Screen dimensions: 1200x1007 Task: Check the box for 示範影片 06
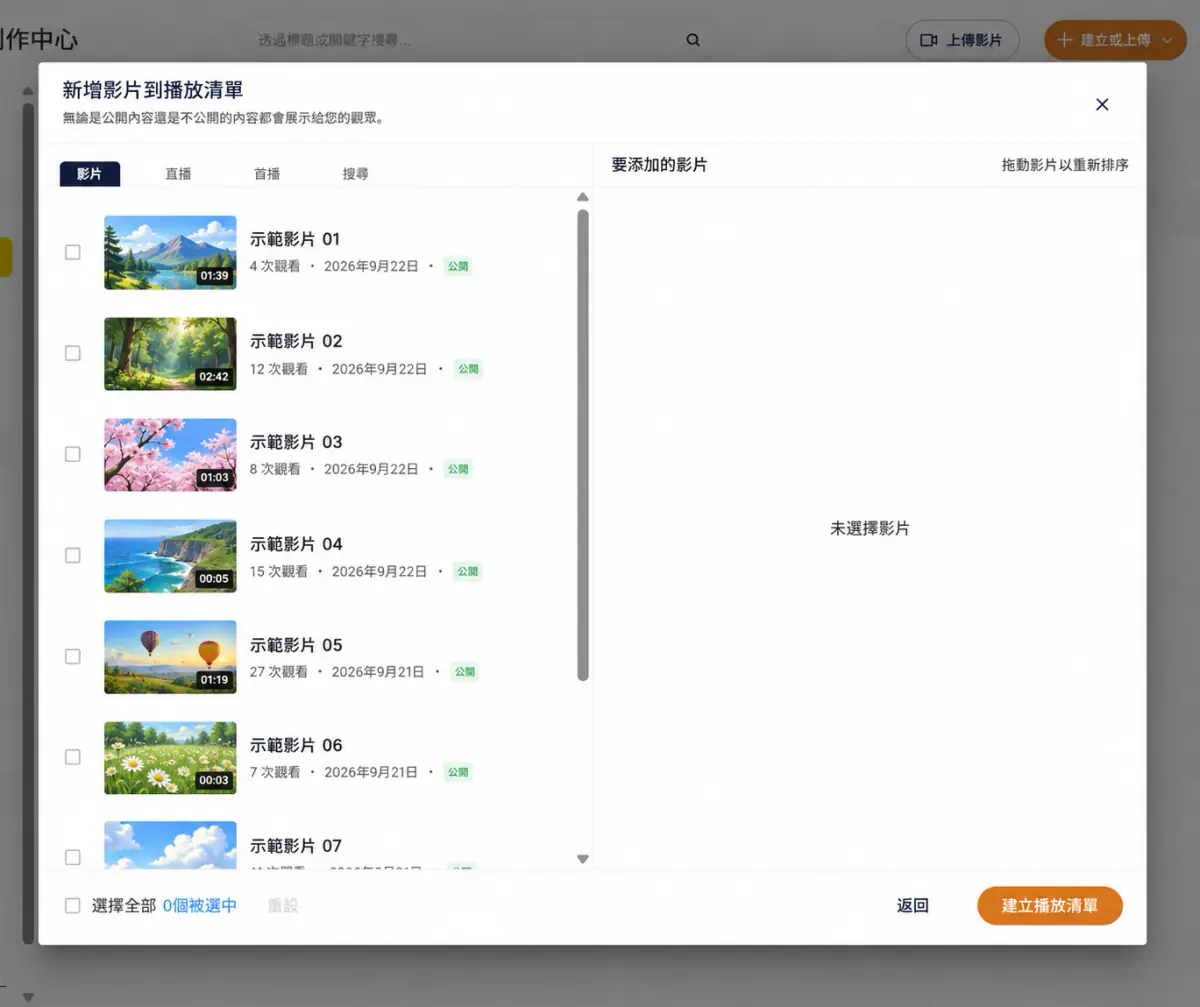[x=73, y=757]
